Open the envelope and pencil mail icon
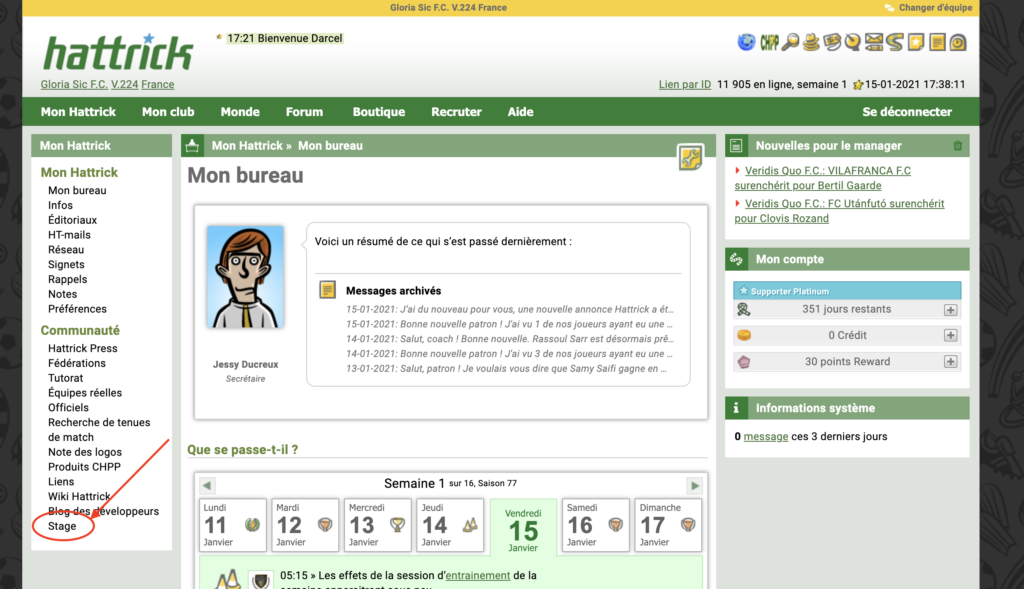The width and height of the screenshot is (1024, 589). tap(874, 42)
